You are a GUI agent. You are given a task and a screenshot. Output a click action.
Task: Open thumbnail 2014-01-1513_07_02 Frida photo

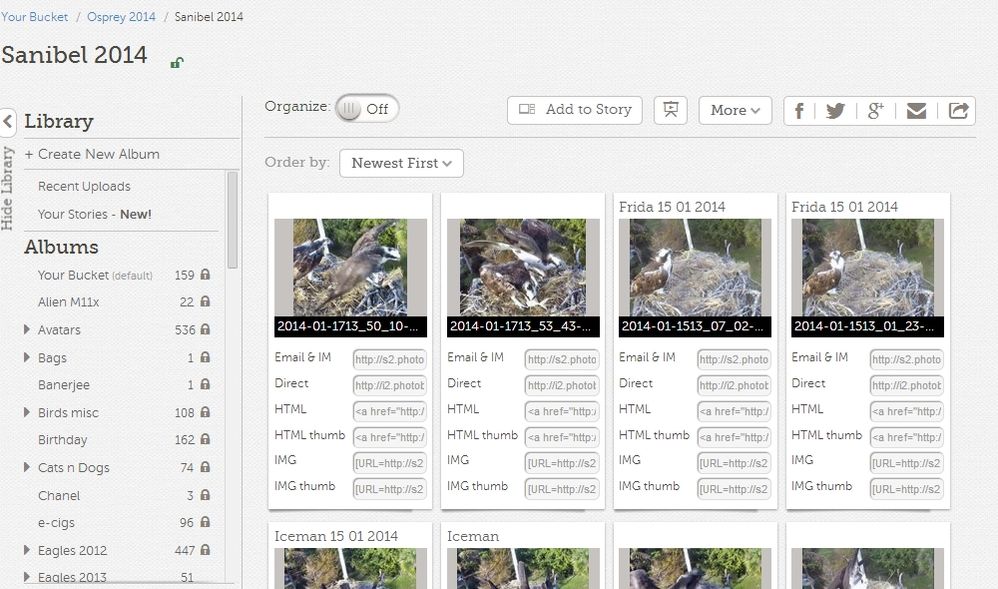click(695, 267)
